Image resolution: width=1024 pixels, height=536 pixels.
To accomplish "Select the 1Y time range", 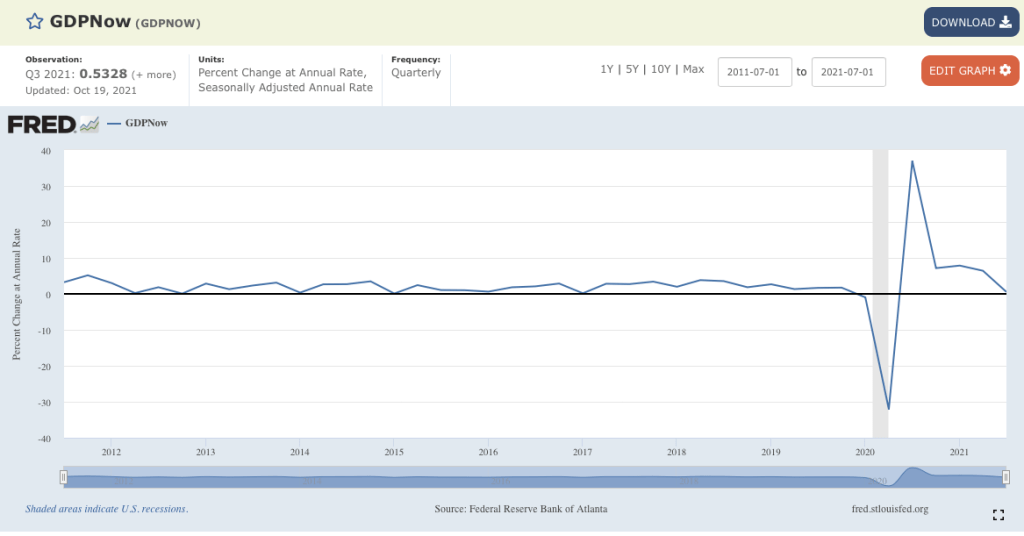I will tap(606, 69).
